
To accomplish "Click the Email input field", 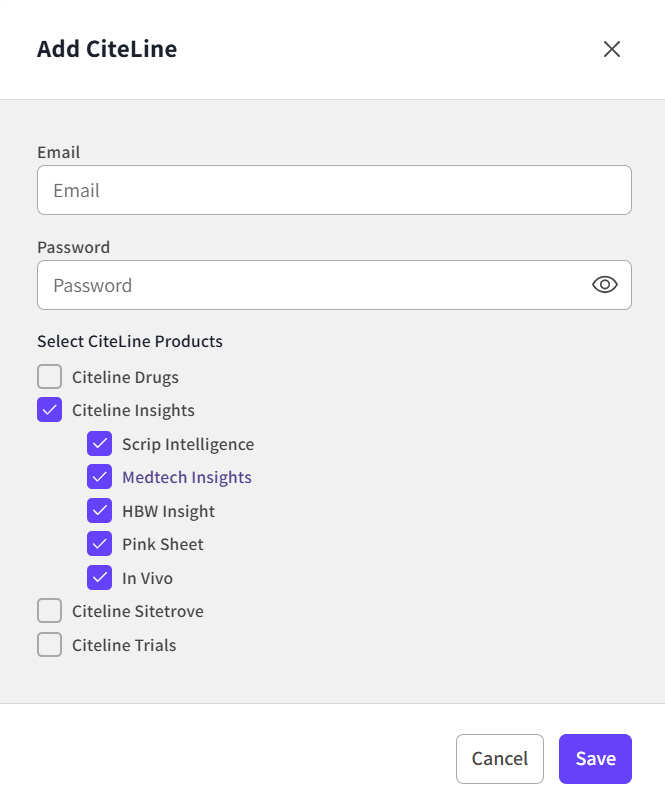I will click(x=334, y=190).
